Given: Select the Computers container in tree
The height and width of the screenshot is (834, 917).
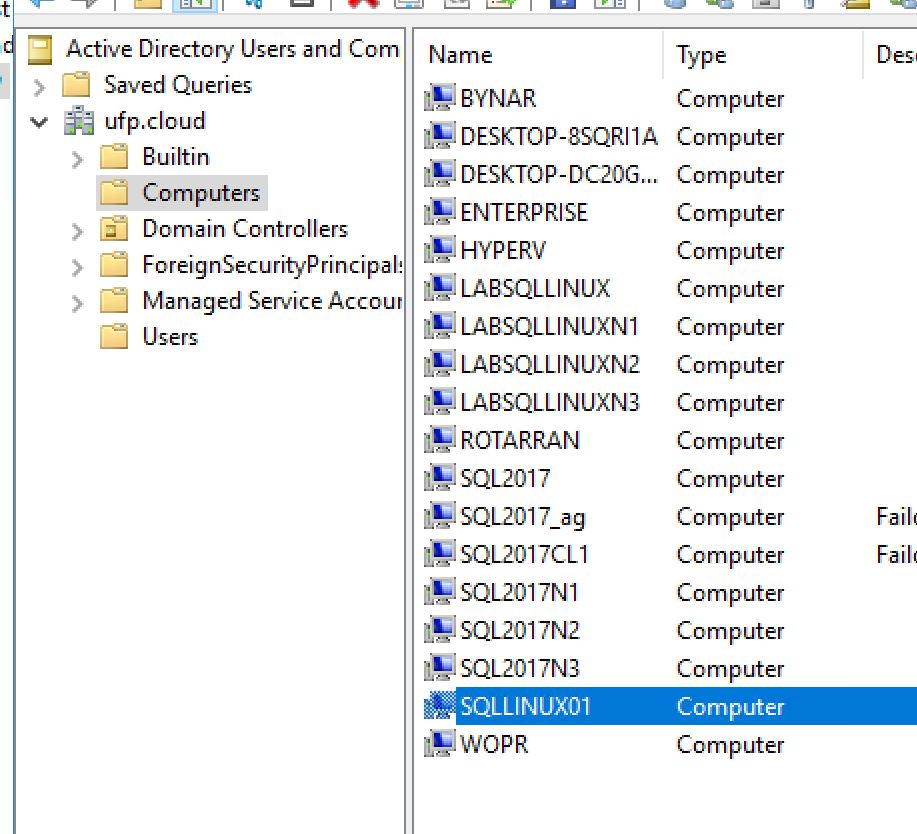Looking at the screenshot, I should (x=200, y=194).
